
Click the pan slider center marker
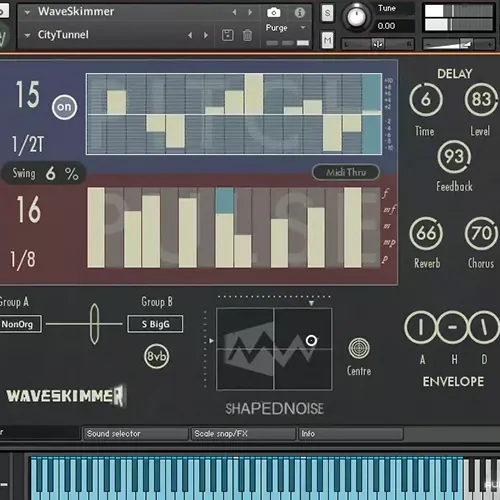click(378, 44)
